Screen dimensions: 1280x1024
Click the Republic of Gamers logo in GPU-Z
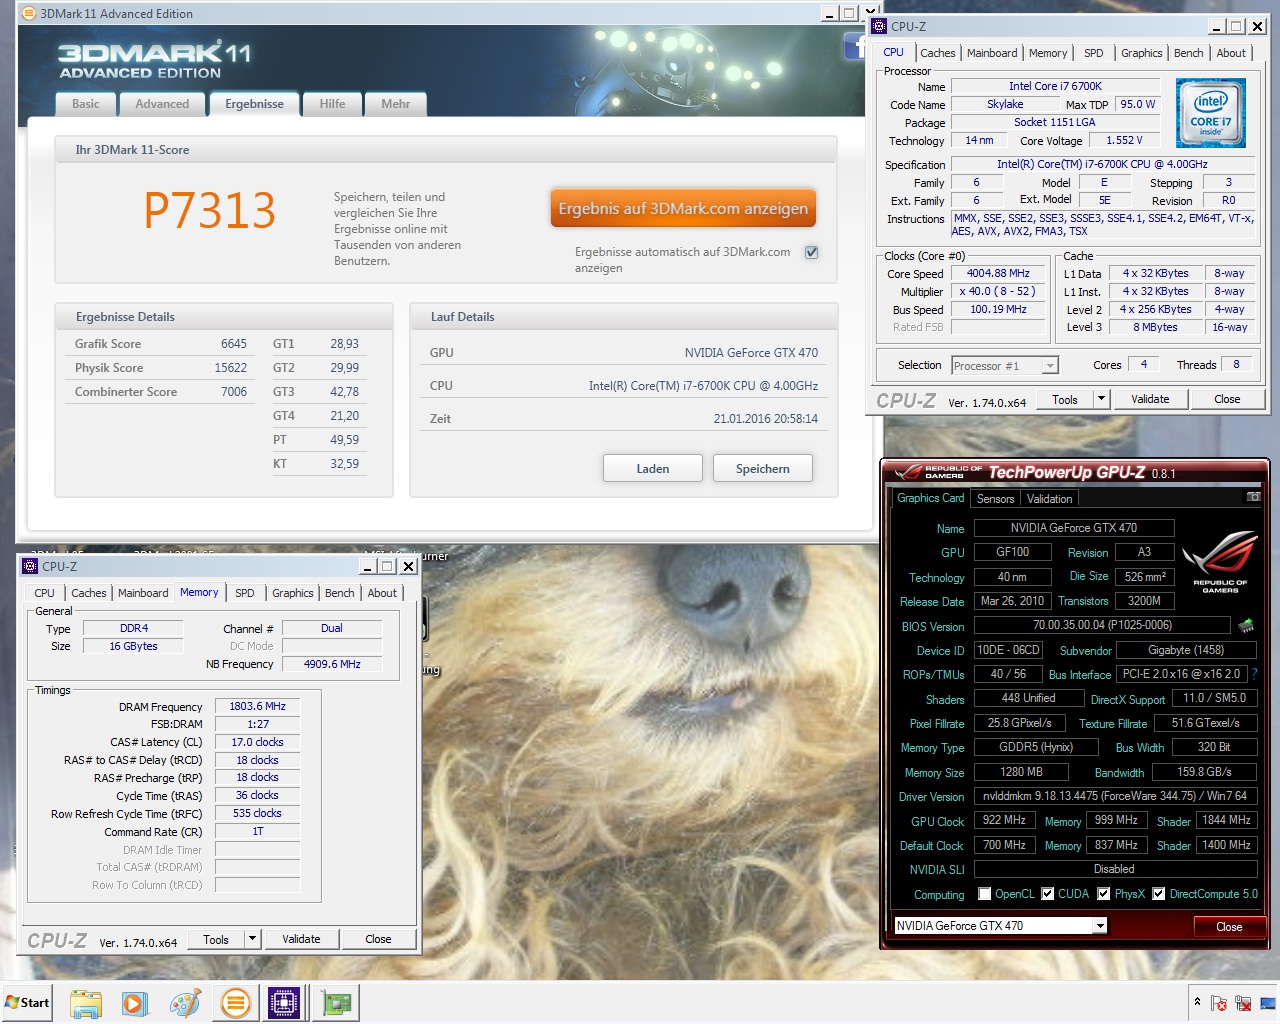pos(1220,562)
